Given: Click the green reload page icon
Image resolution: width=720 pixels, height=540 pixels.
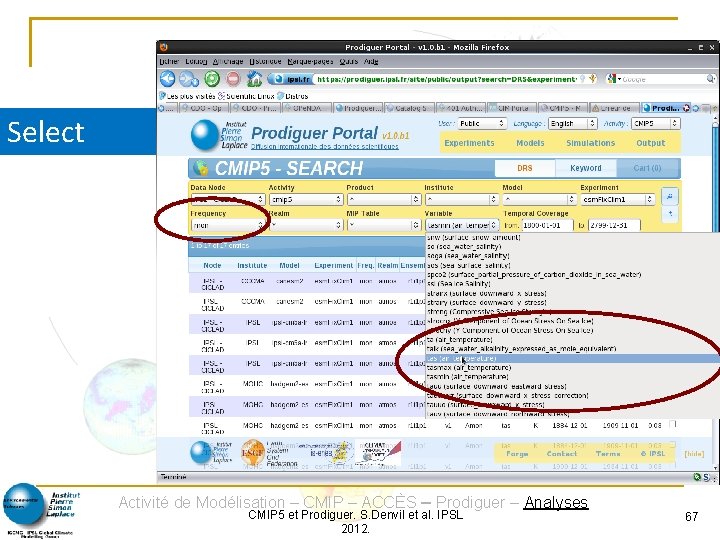Looking at the screenshot, I should (212, 79).
